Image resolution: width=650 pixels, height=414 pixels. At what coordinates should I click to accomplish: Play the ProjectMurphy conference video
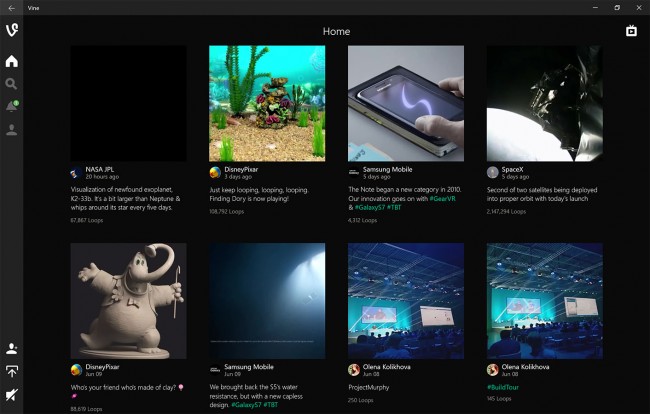pyautogui.click(x=406, y=301)
